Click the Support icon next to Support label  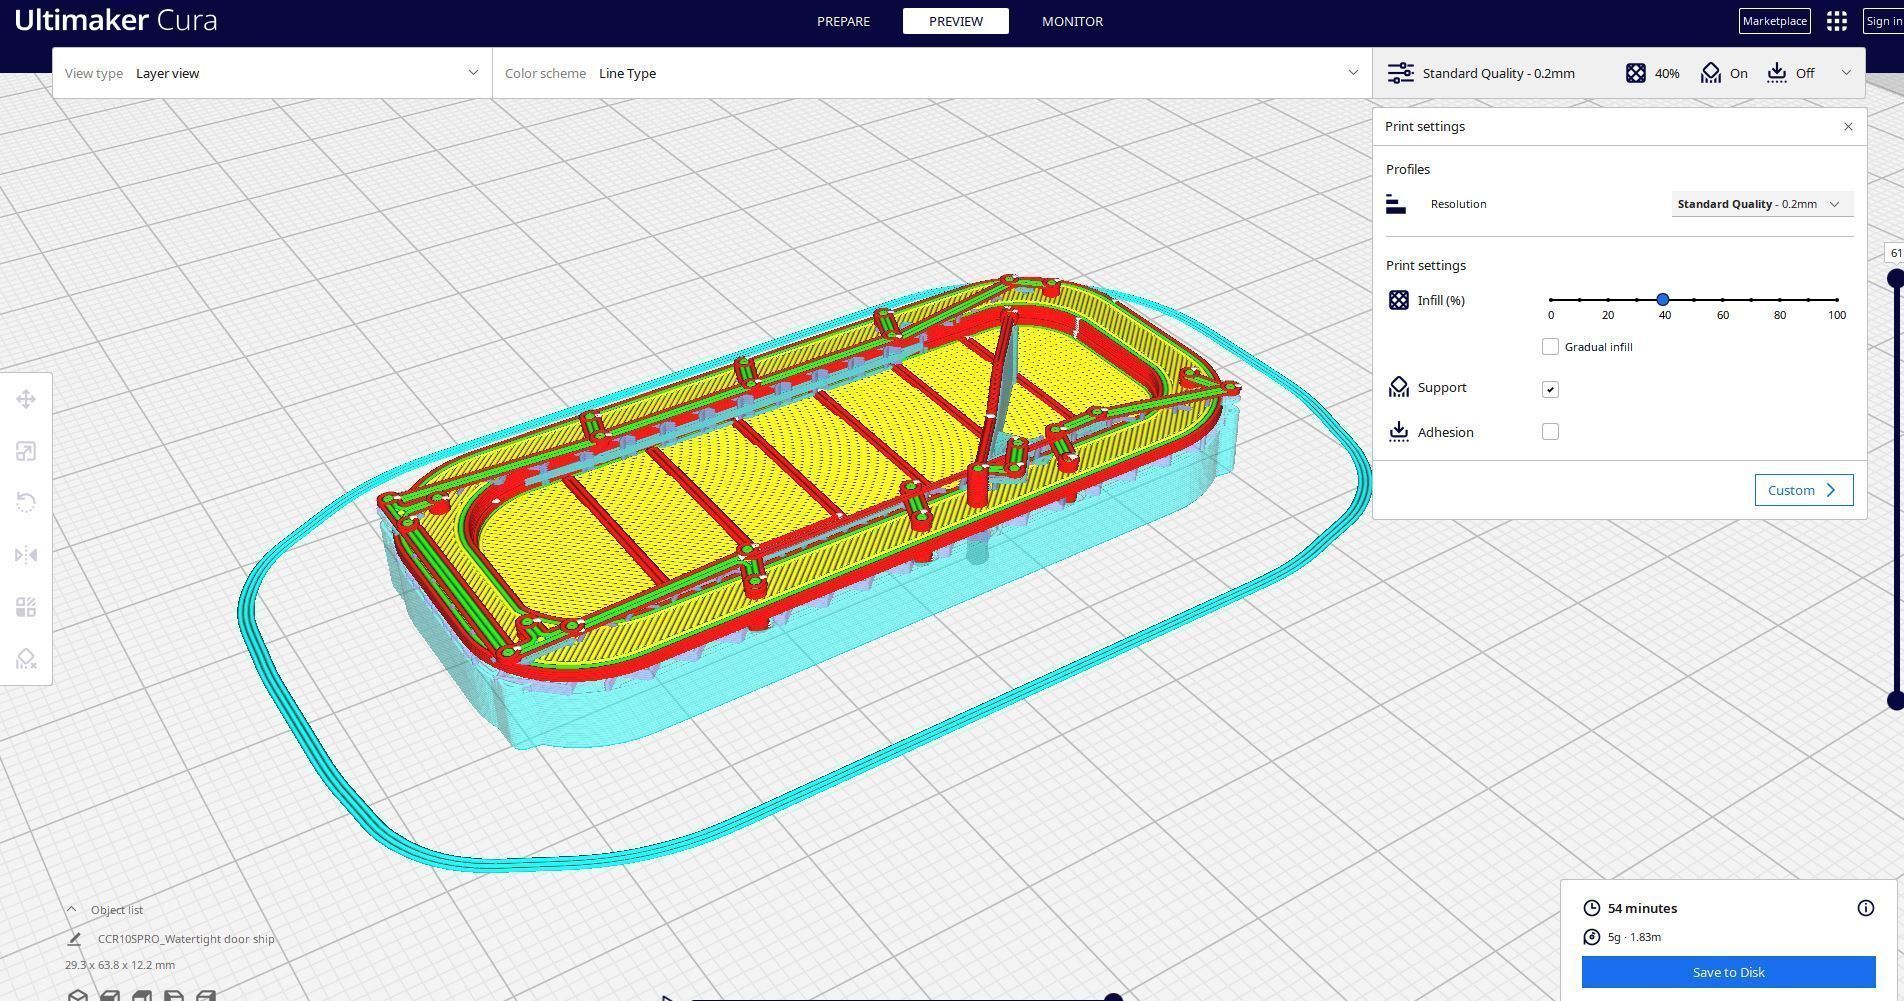(1399, 388)
